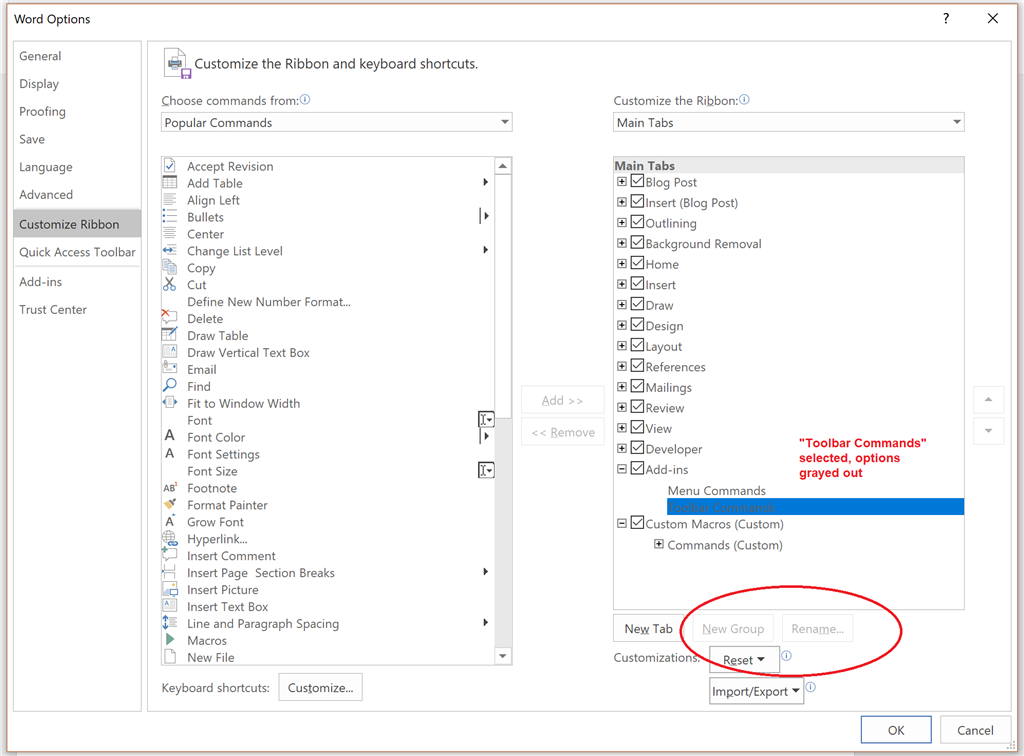Click commands list scroll up arrow

point(503,166)
